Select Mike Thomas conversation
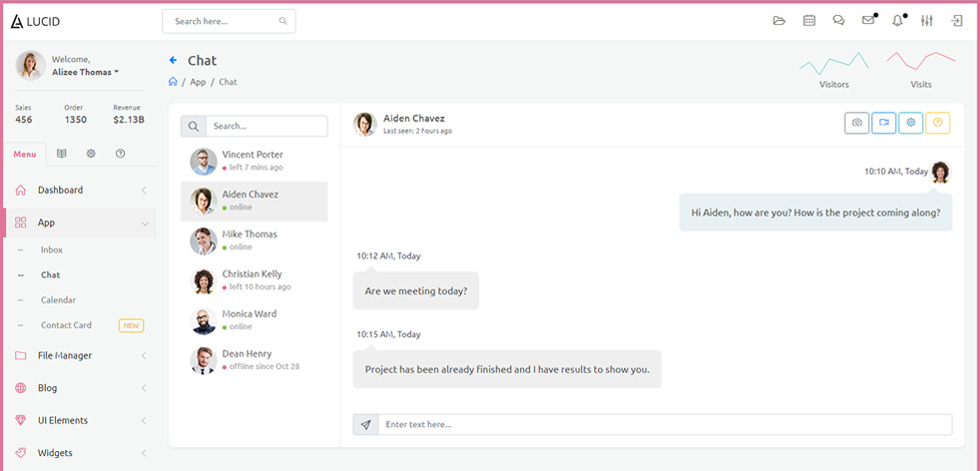The image size is (980, 471). click(254, 240)
